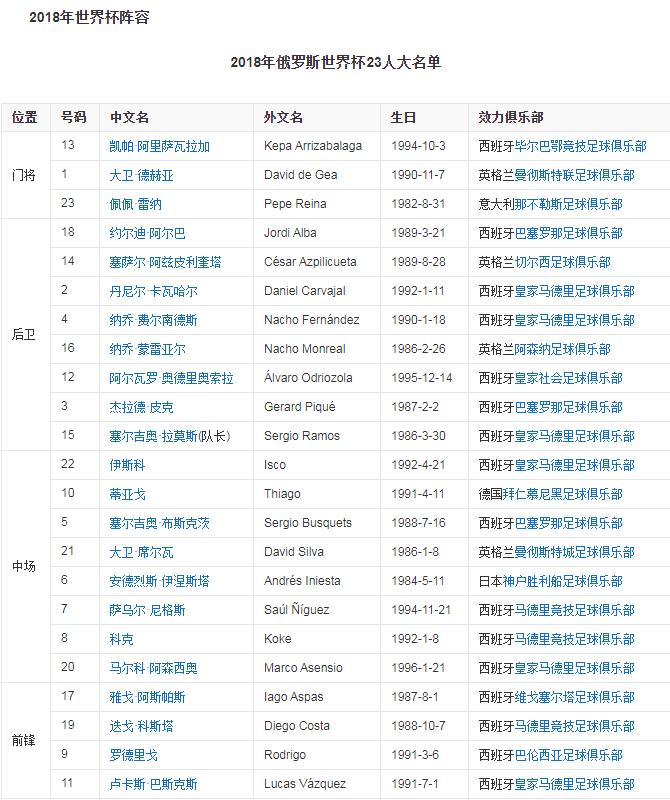Open the 拜仁慕尼黑足球俱乐部 link
The height and width of the screenshot is (800, 670).
point(563,495)
